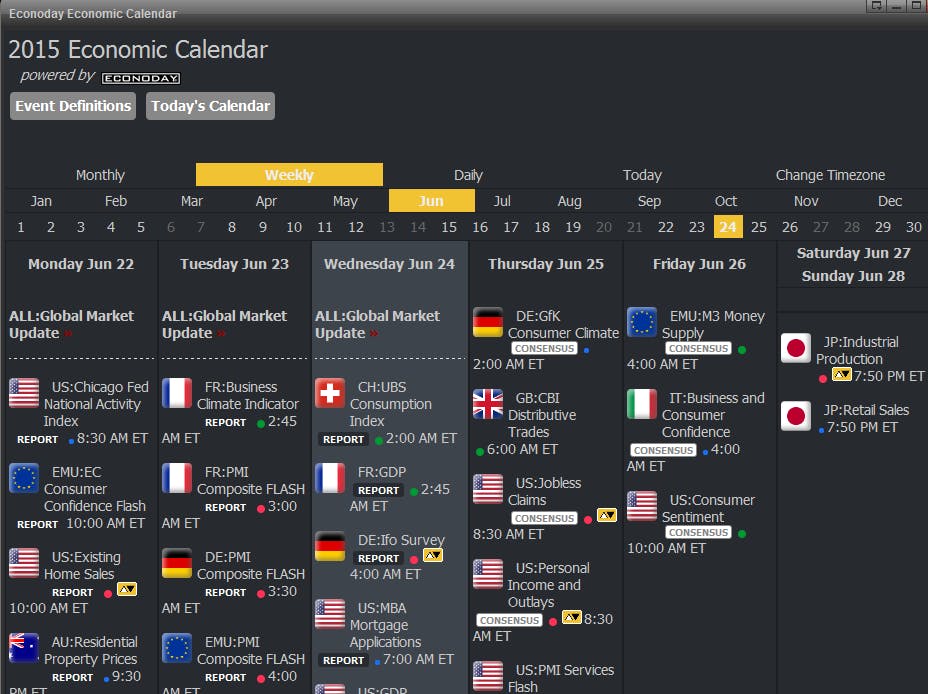Open the GB:CBI Distributive Trades event

[542, 415]
